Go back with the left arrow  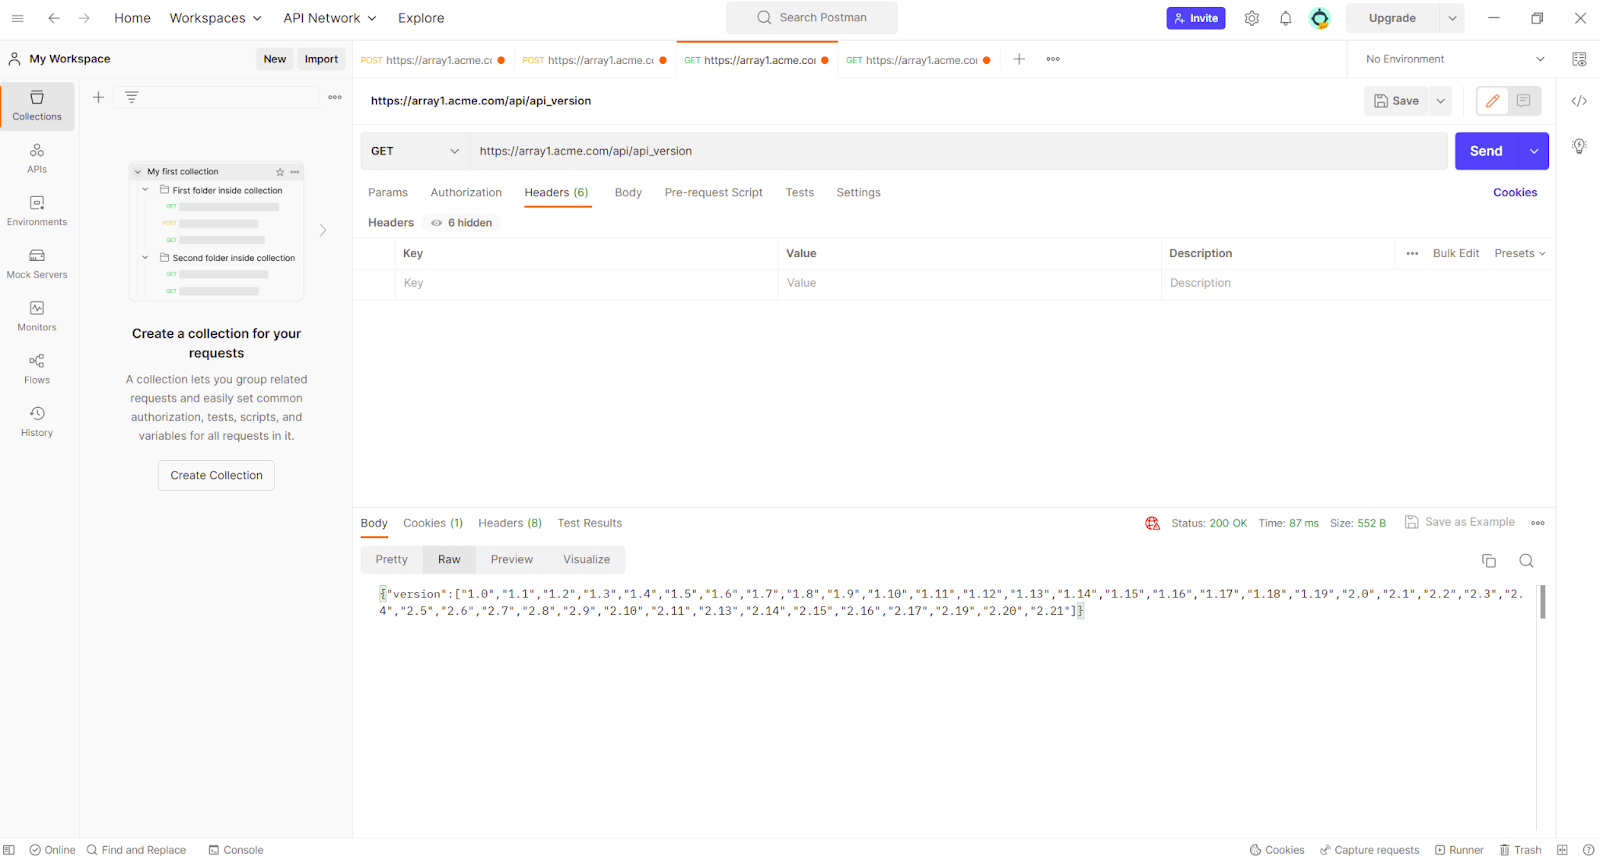[54, 18]
